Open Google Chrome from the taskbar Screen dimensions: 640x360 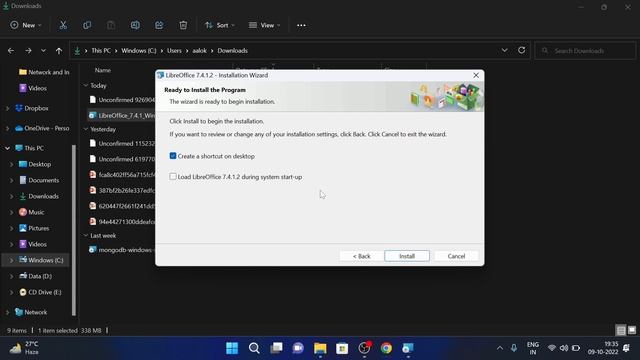click(386, 348)
